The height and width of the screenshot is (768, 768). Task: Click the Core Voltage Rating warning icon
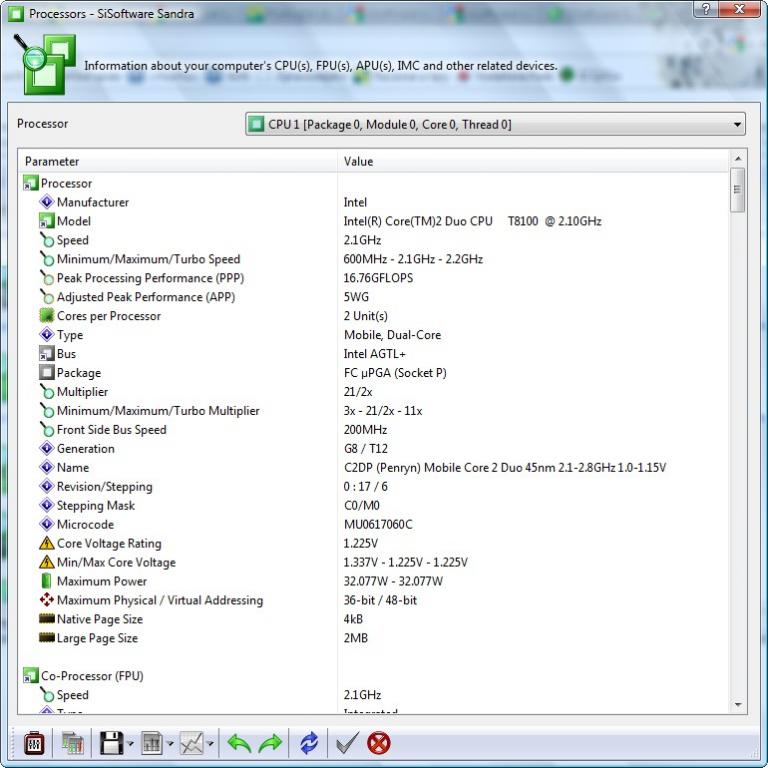point(47,543)
